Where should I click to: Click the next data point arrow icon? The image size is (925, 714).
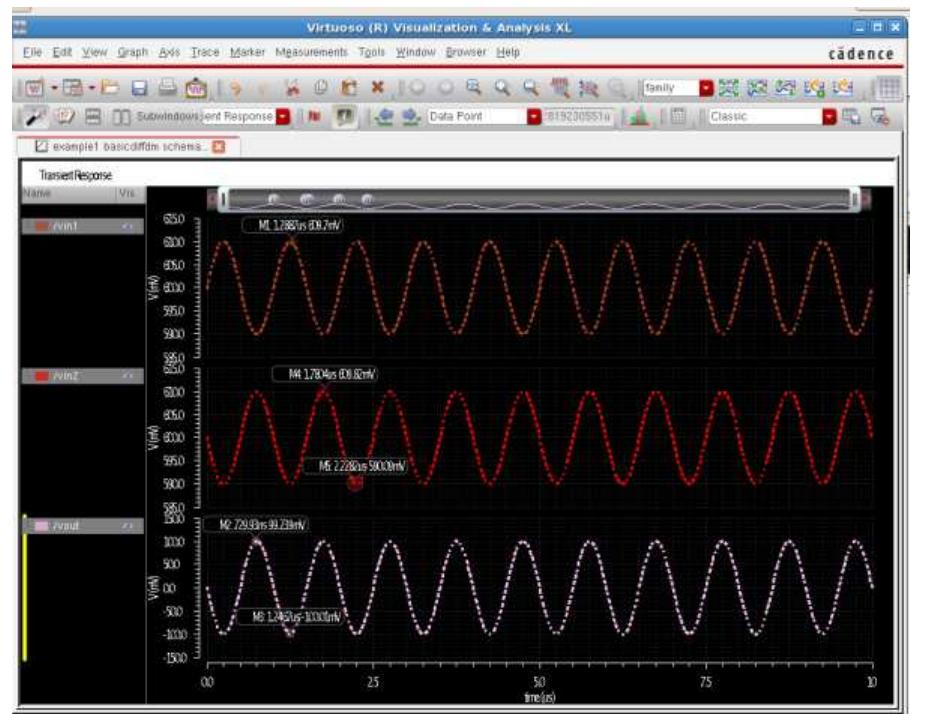click(411, 117)
